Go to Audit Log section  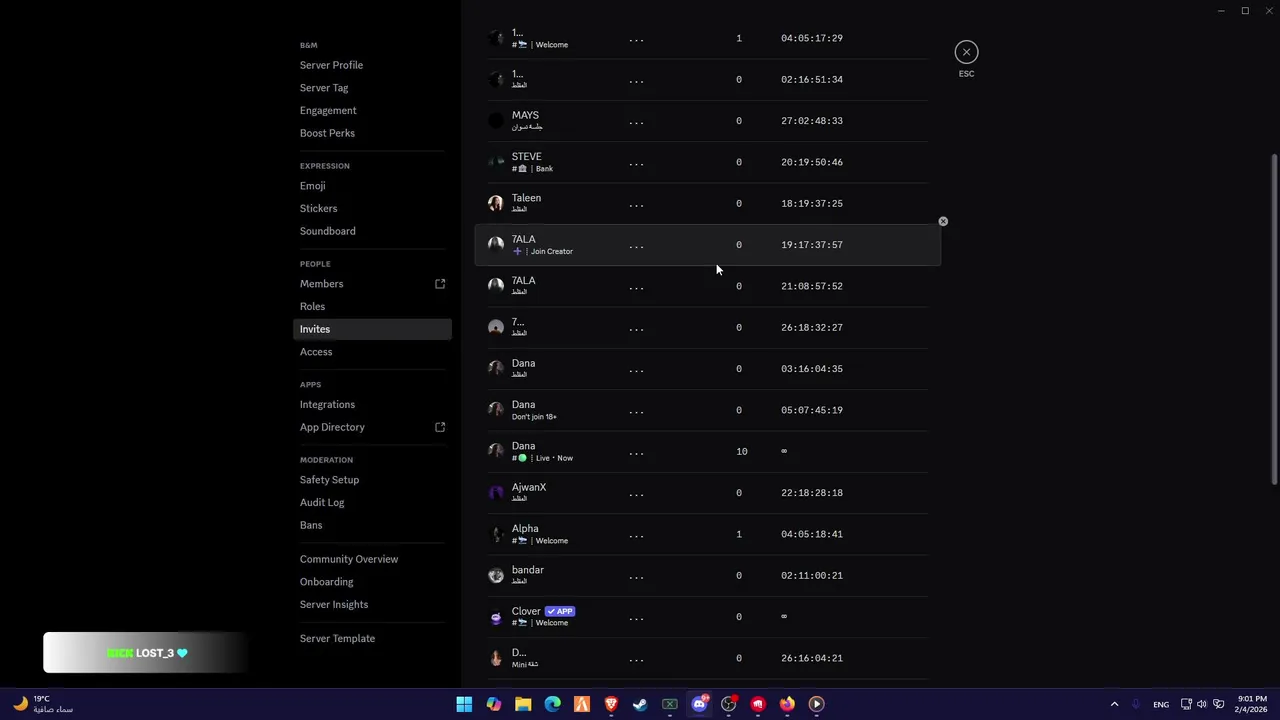click(x=322, y=502)
